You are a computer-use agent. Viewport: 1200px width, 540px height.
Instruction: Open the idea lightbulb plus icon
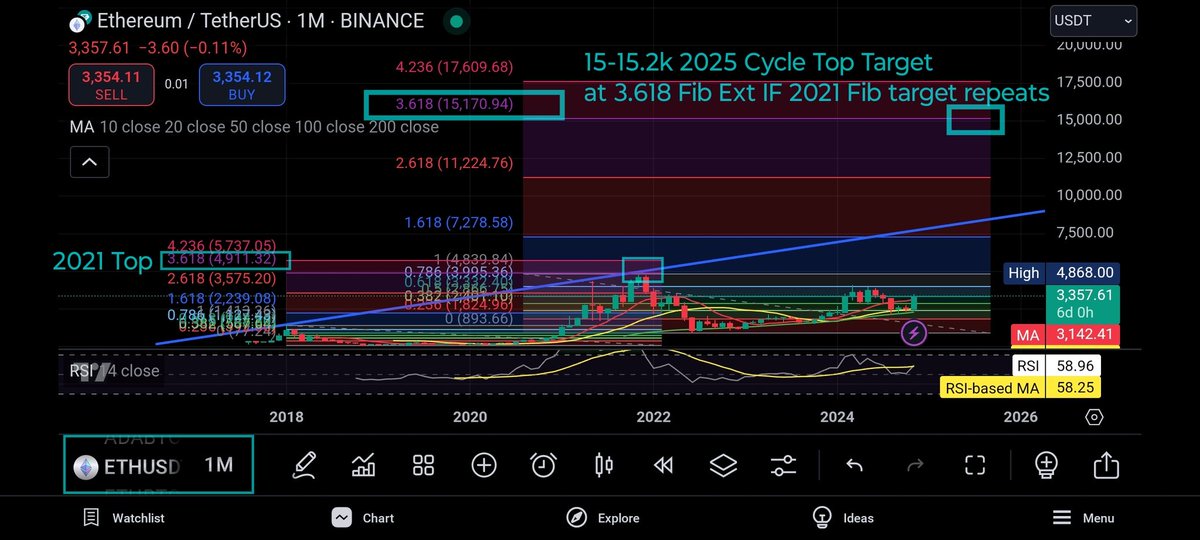pyautogui.click(x=1046, y=465)
